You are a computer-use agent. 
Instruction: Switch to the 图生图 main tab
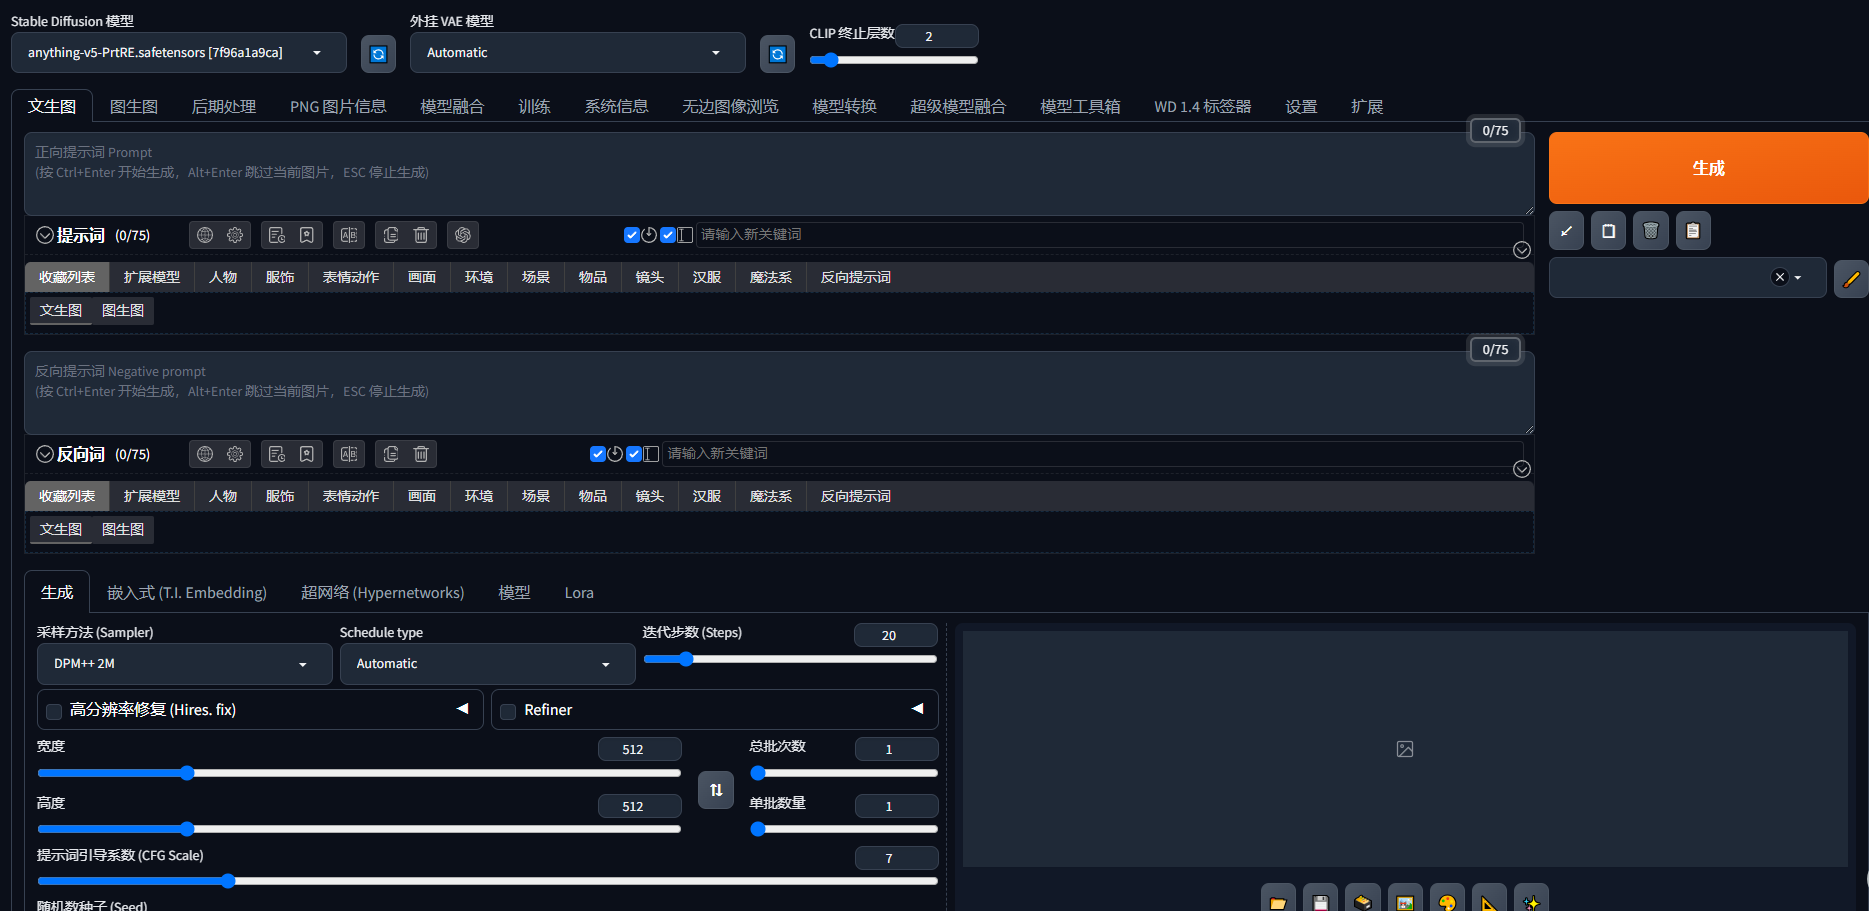point(133,107)
